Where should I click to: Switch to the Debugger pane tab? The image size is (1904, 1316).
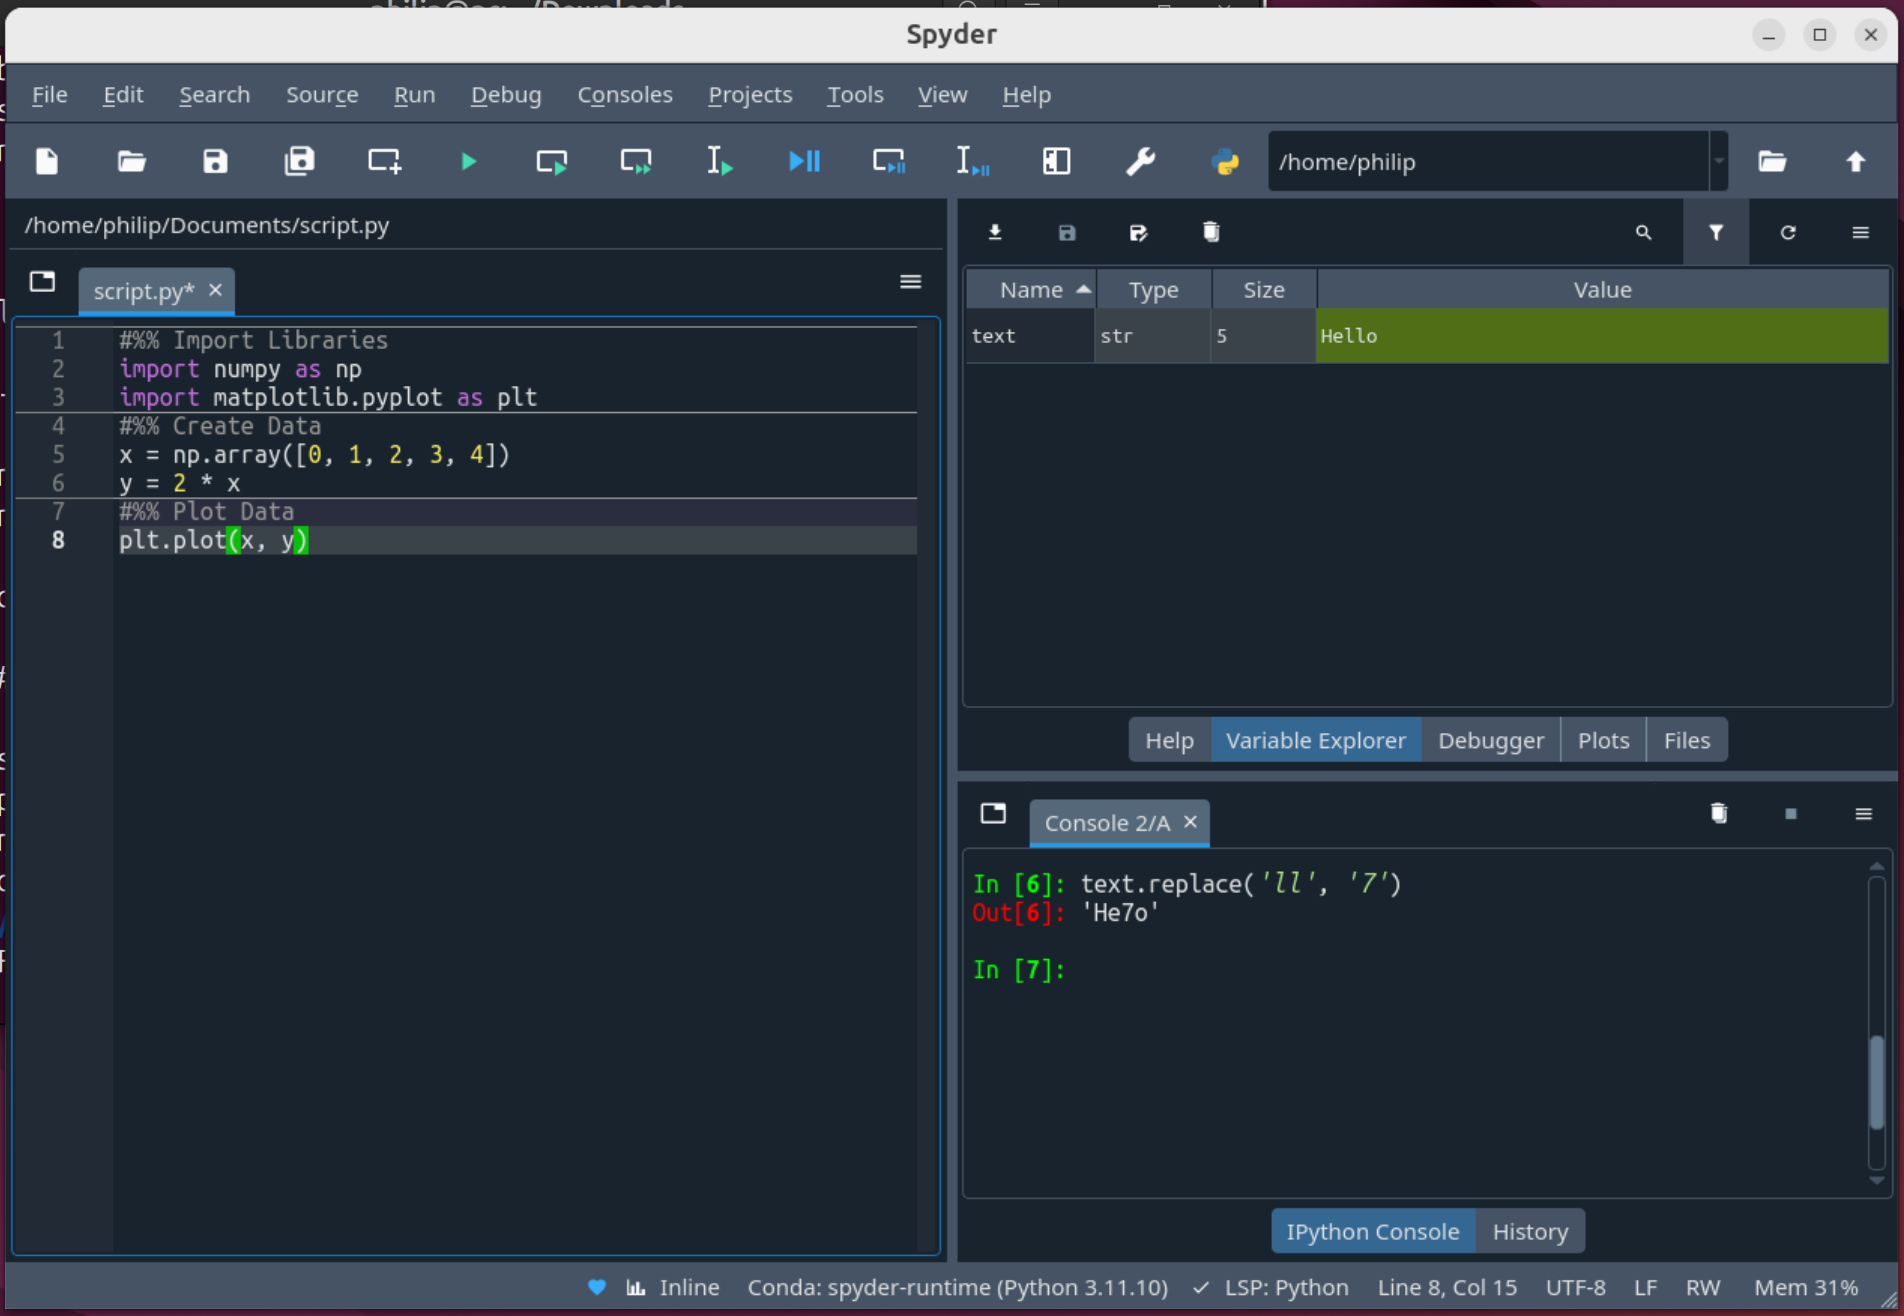1490,740
